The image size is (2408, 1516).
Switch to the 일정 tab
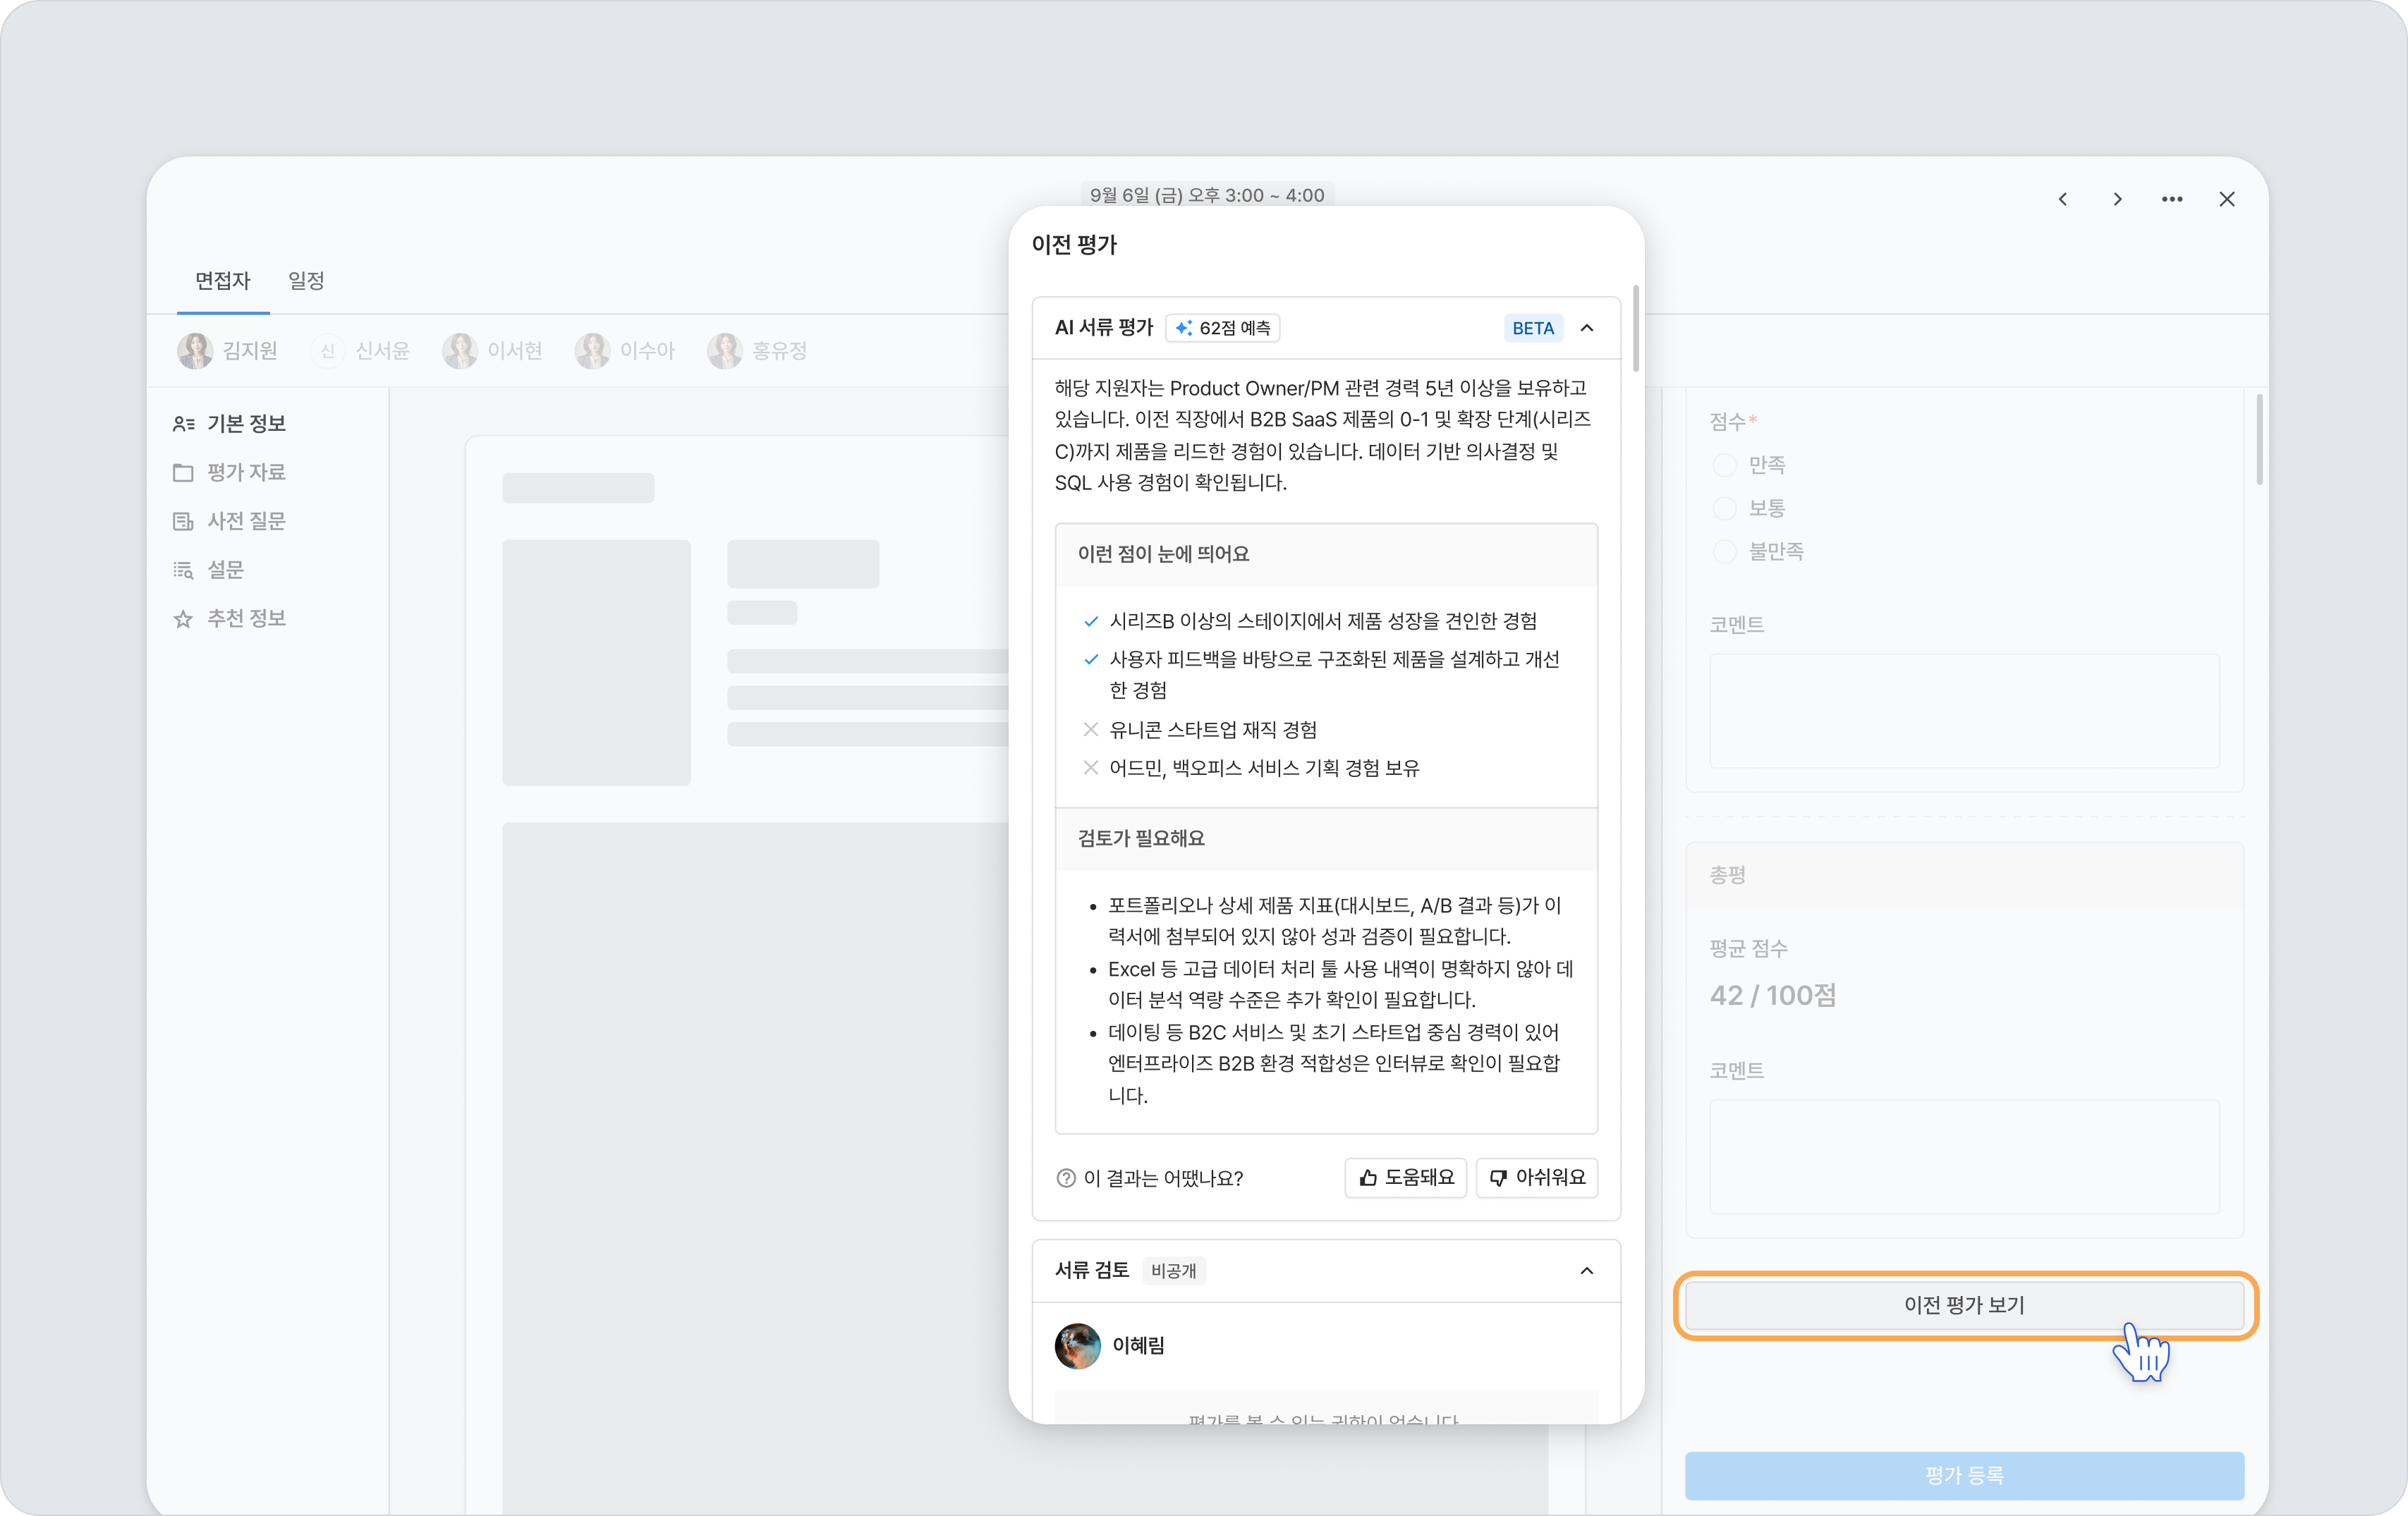tap(306, 281)
